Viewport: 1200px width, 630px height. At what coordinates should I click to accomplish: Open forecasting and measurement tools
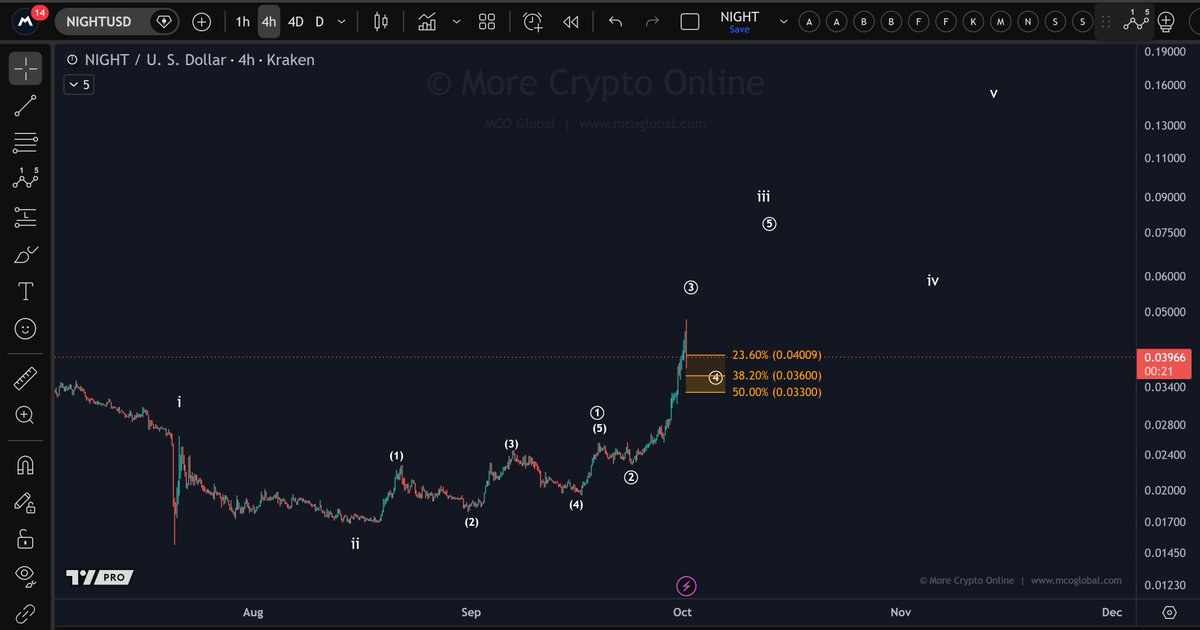pyautogui.click(x=26, y=216)
